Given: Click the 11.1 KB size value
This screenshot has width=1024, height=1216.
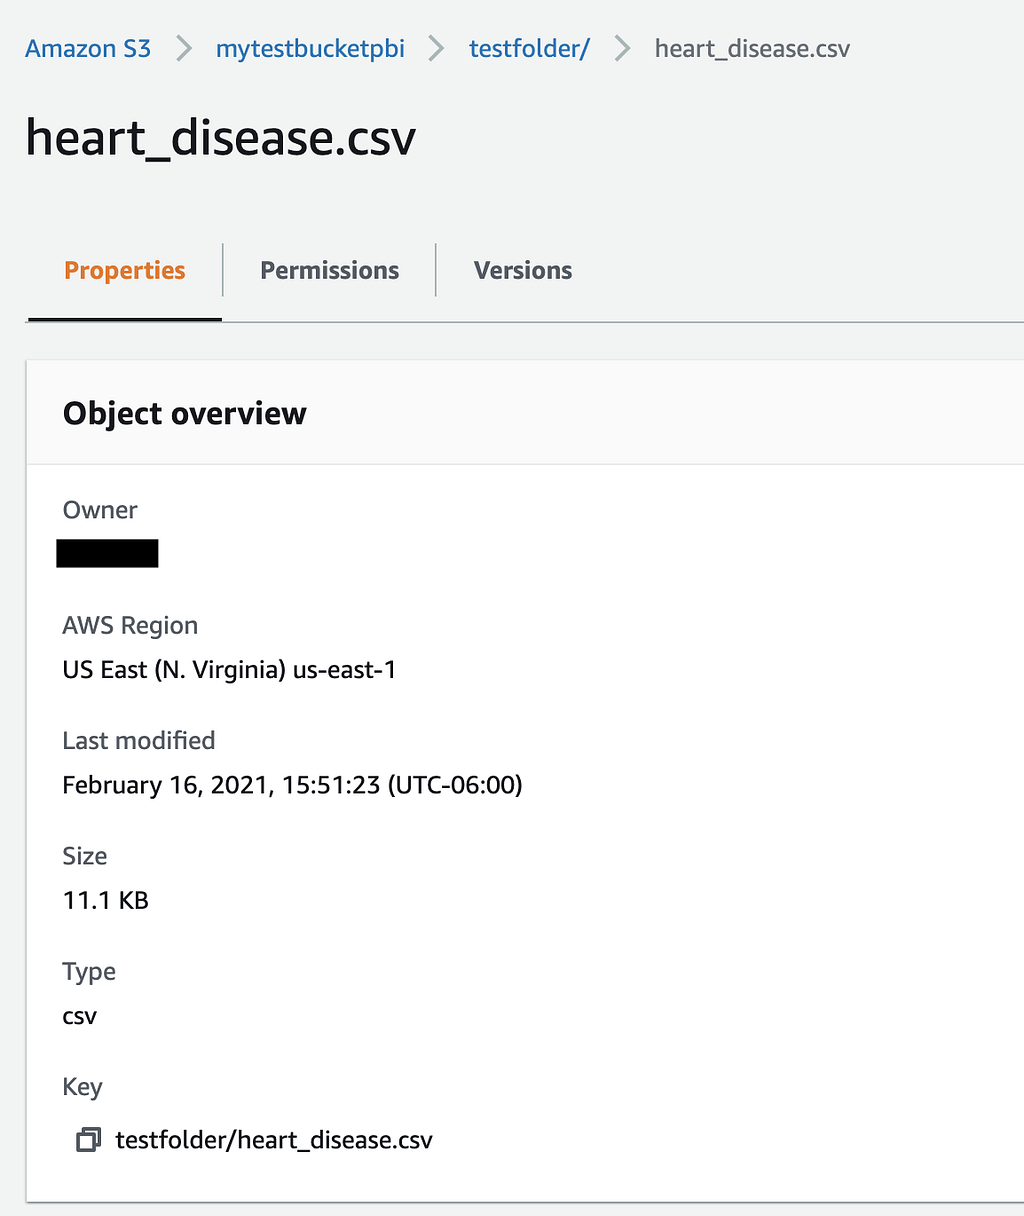Looking at the screenshot, I should point(105,900).
